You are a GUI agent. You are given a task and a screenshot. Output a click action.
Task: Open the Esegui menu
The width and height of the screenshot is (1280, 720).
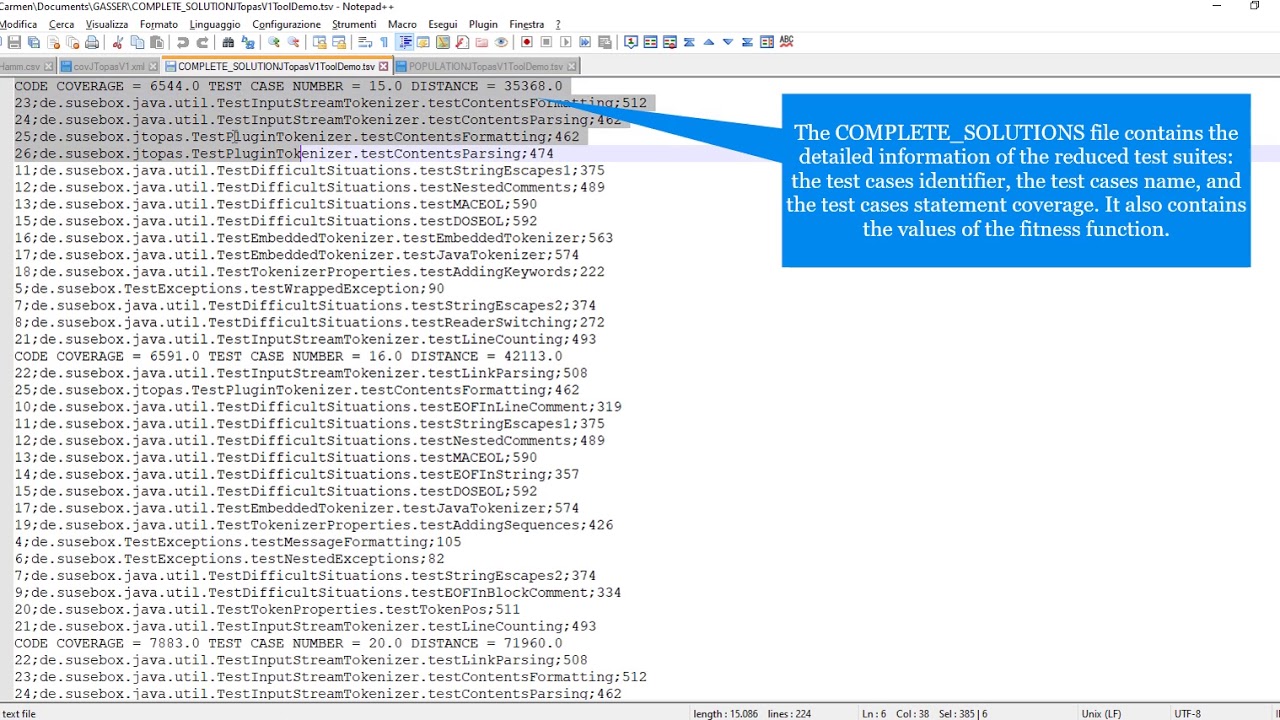pyautogui.click(x=443, y=24)
